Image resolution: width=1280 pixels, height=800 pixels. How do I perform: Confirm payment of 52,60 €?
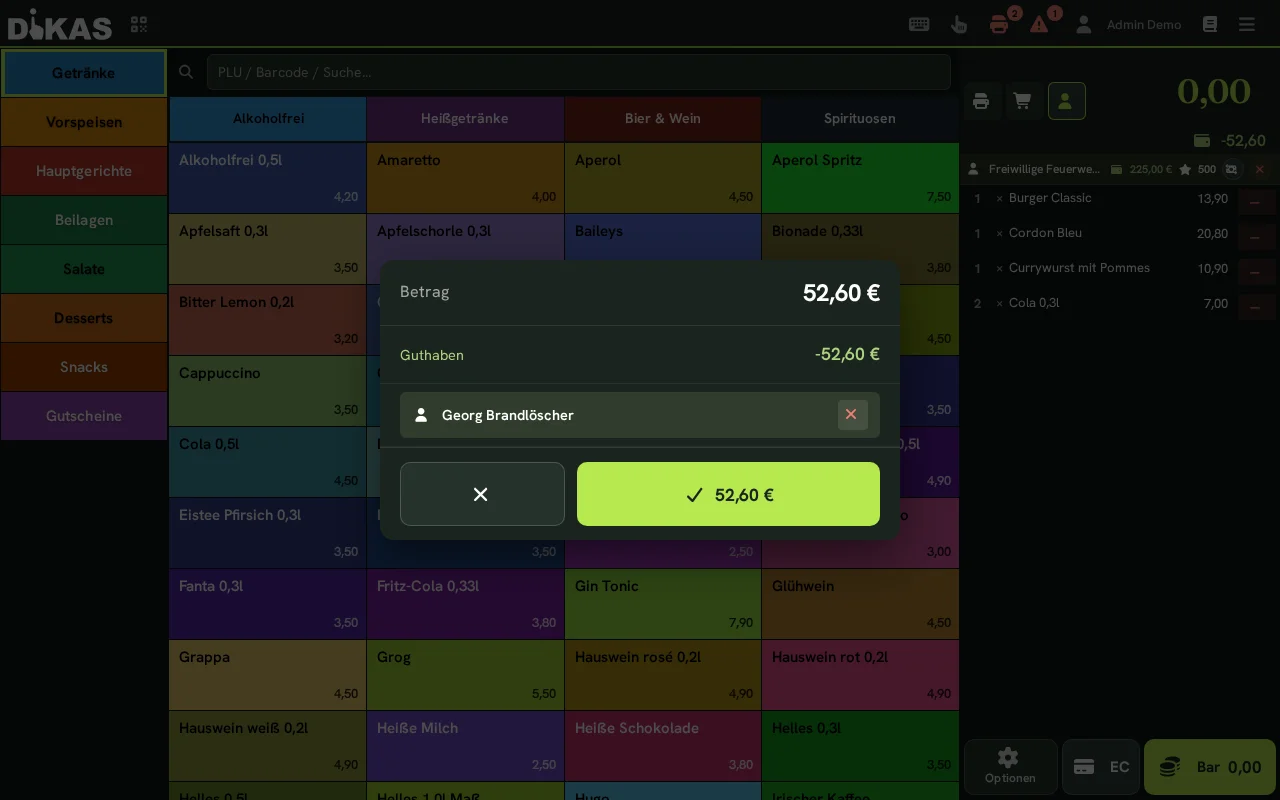(x=728, y=494)
